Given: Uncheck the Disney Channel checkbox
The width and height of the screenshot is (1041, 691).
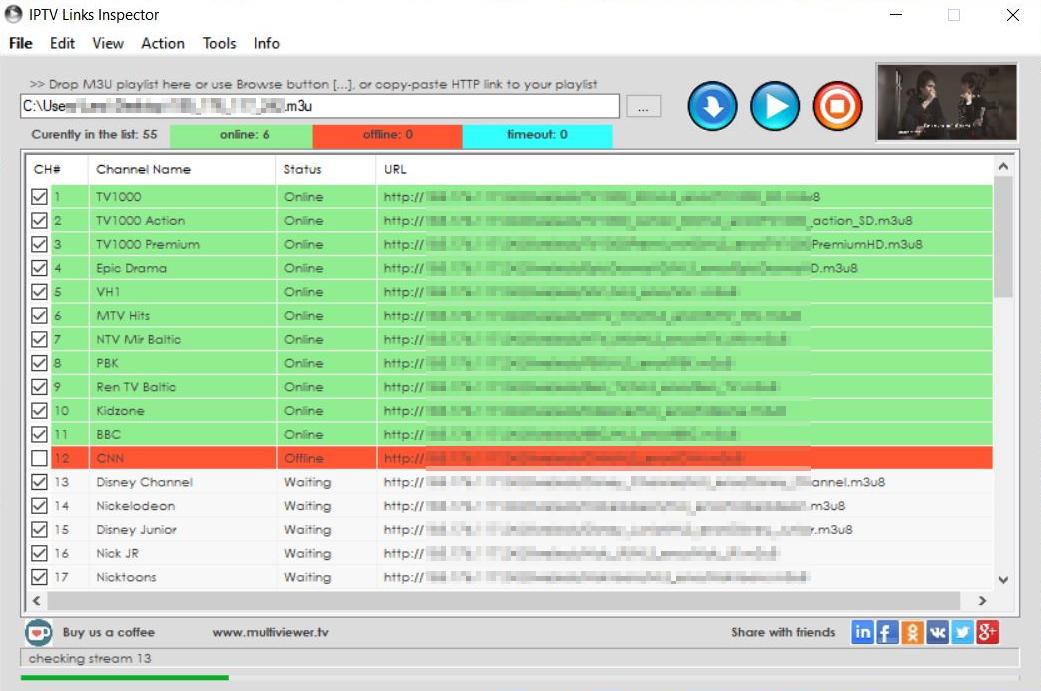Looking at the screenshot, I should click(x=39, y=482).
